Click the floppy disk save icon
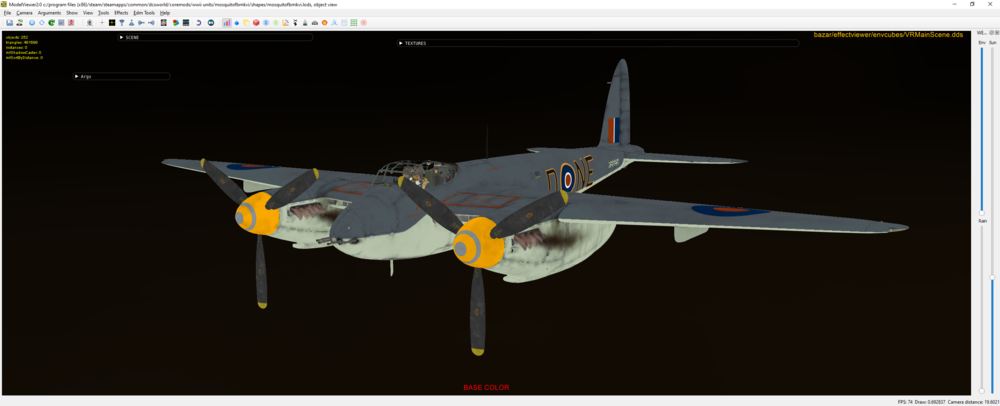Image resolution: width=1000 pixels, height=406 pixels. click(10, 22)
